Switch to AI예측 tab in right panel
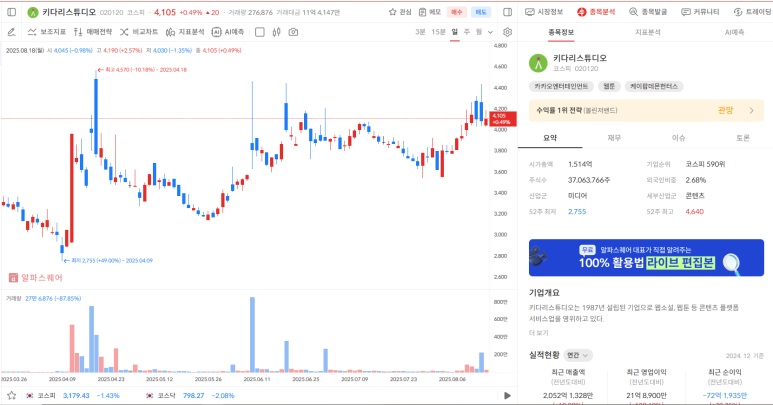773x405 pixels. coord(734,32)
